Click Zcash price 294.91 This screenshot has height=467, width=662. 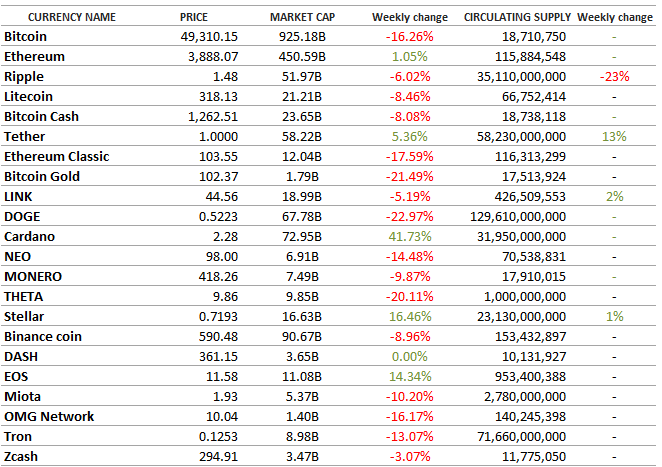click(218, 457)
